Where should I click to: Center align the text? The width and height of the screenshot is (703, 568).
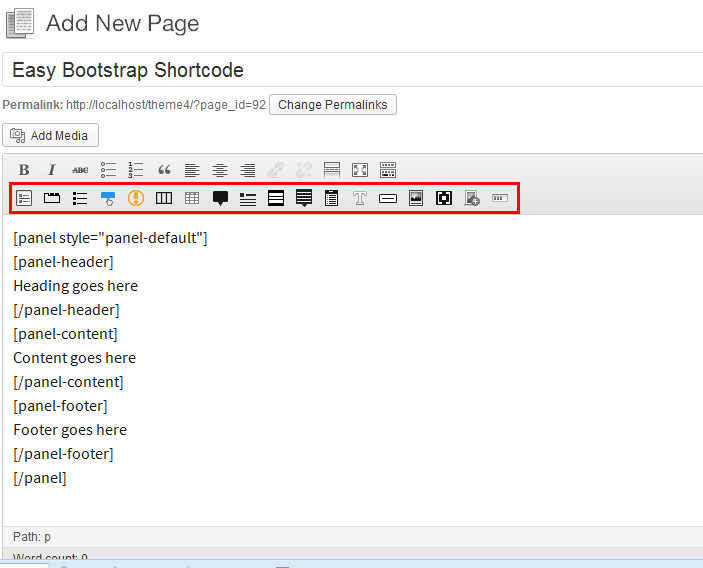coord(220,170)
